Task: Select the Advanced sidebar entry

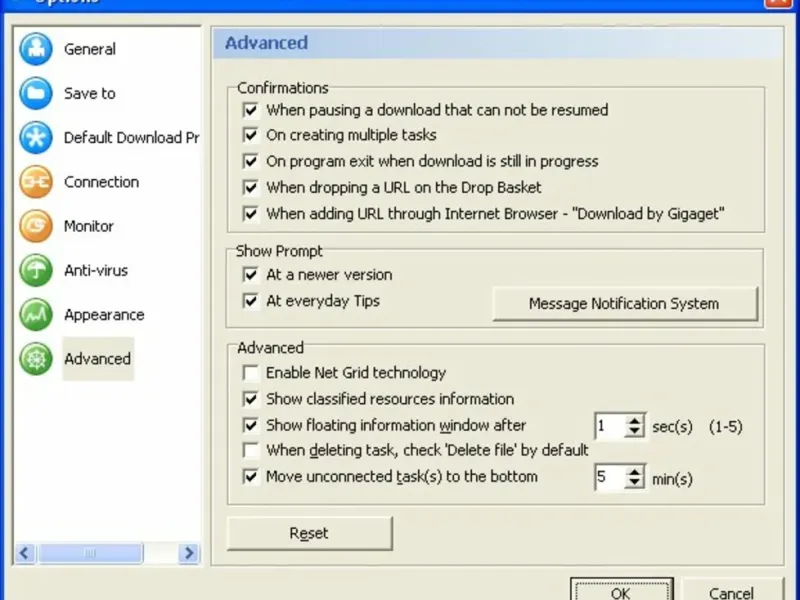Action: pos(97,359)
